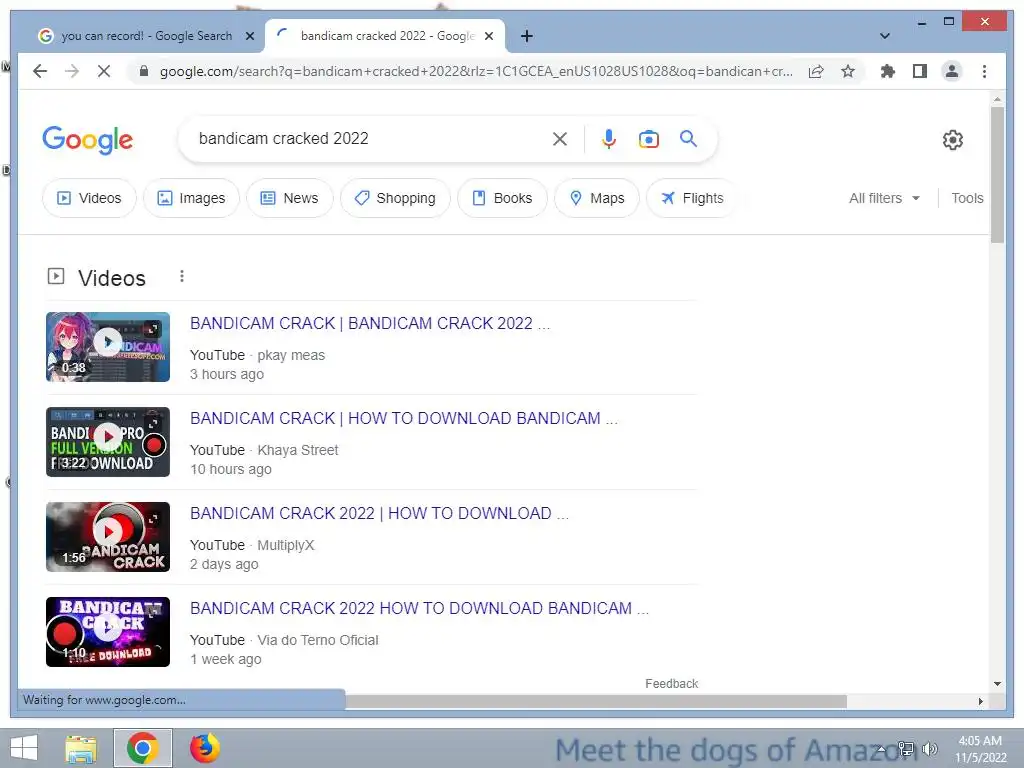
Task: Open Videos section three-dot options
Action: (182, 276)
